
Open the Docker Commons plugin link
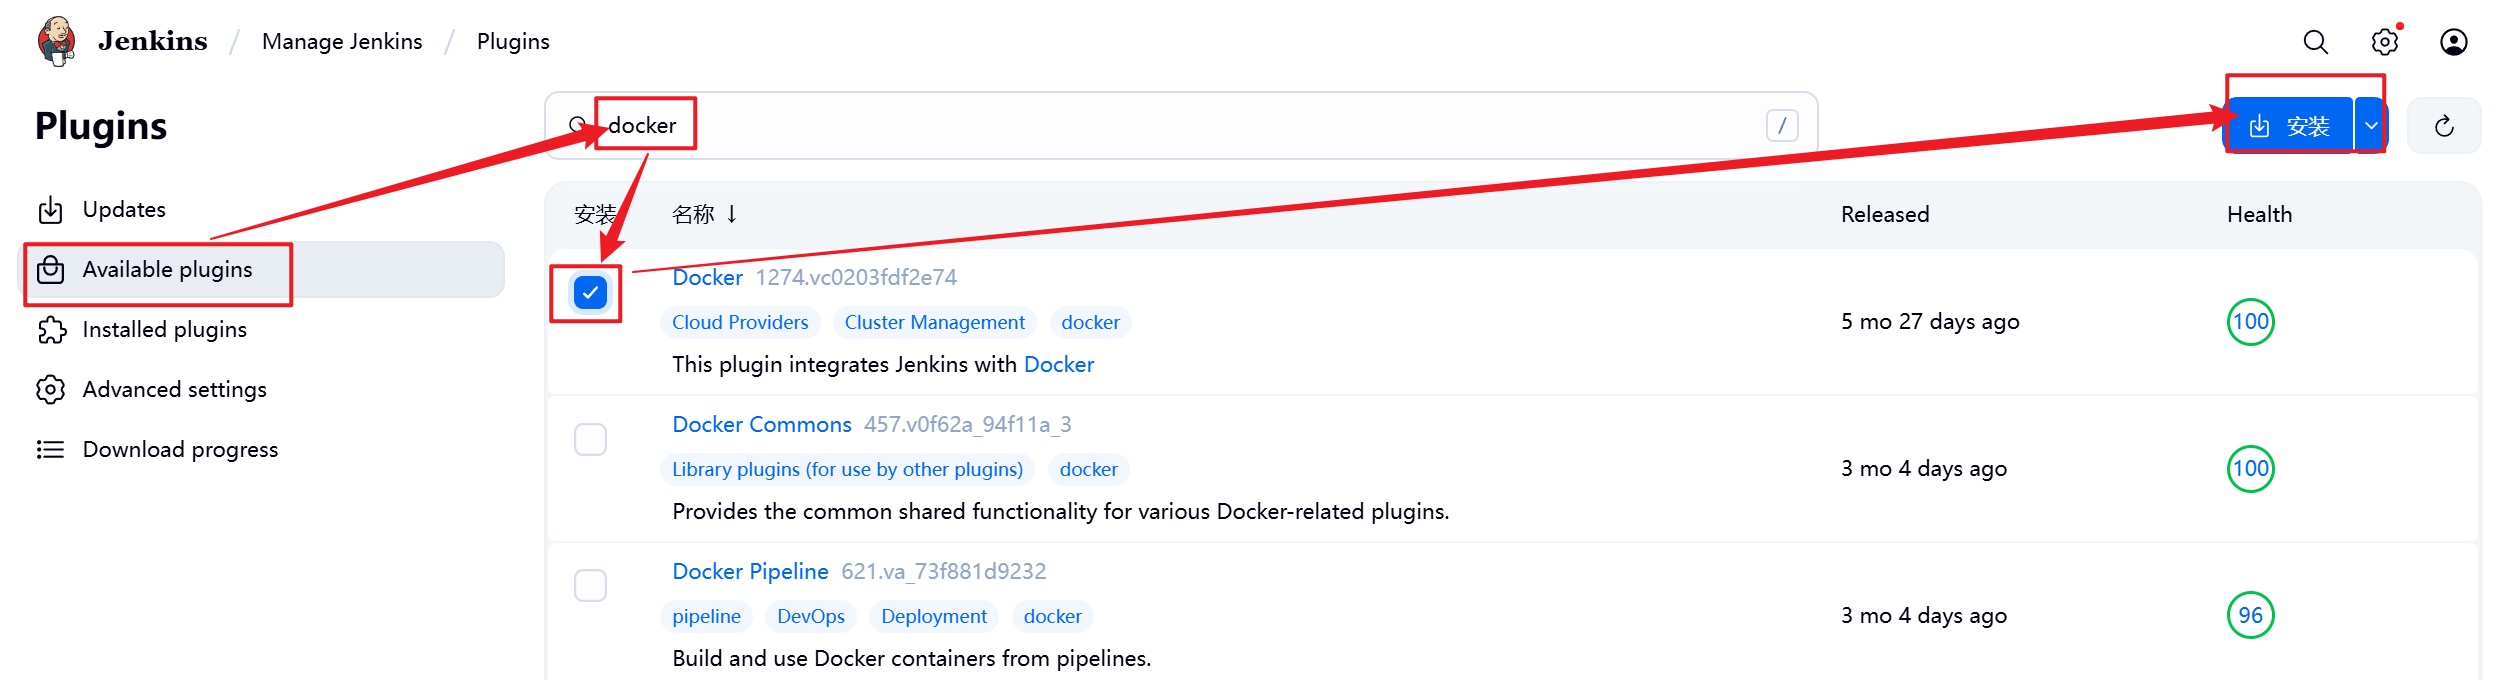tap(762, 424)
